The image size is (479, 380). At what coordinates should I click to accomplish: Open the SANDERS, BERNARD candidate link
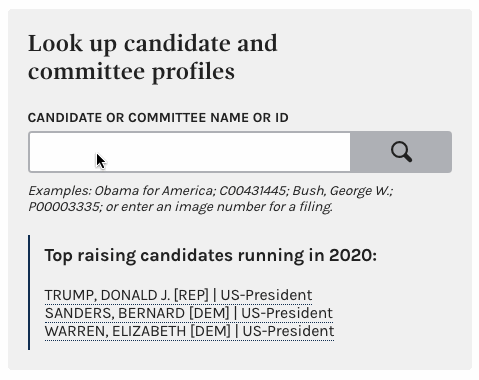click(189, 313)
